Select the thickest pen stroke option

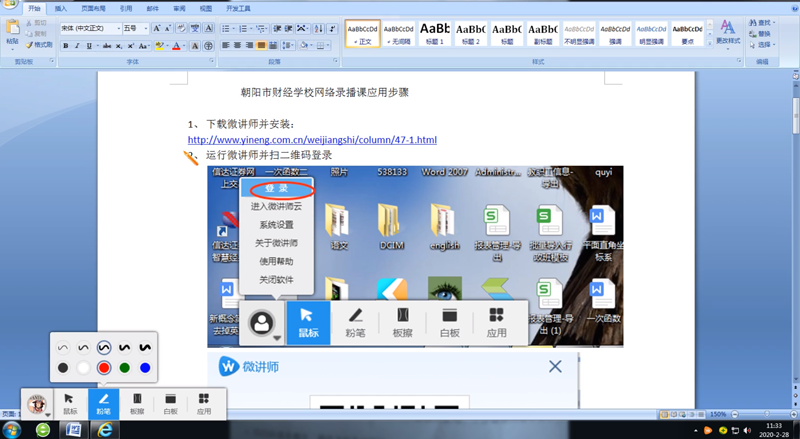(145, 348)
